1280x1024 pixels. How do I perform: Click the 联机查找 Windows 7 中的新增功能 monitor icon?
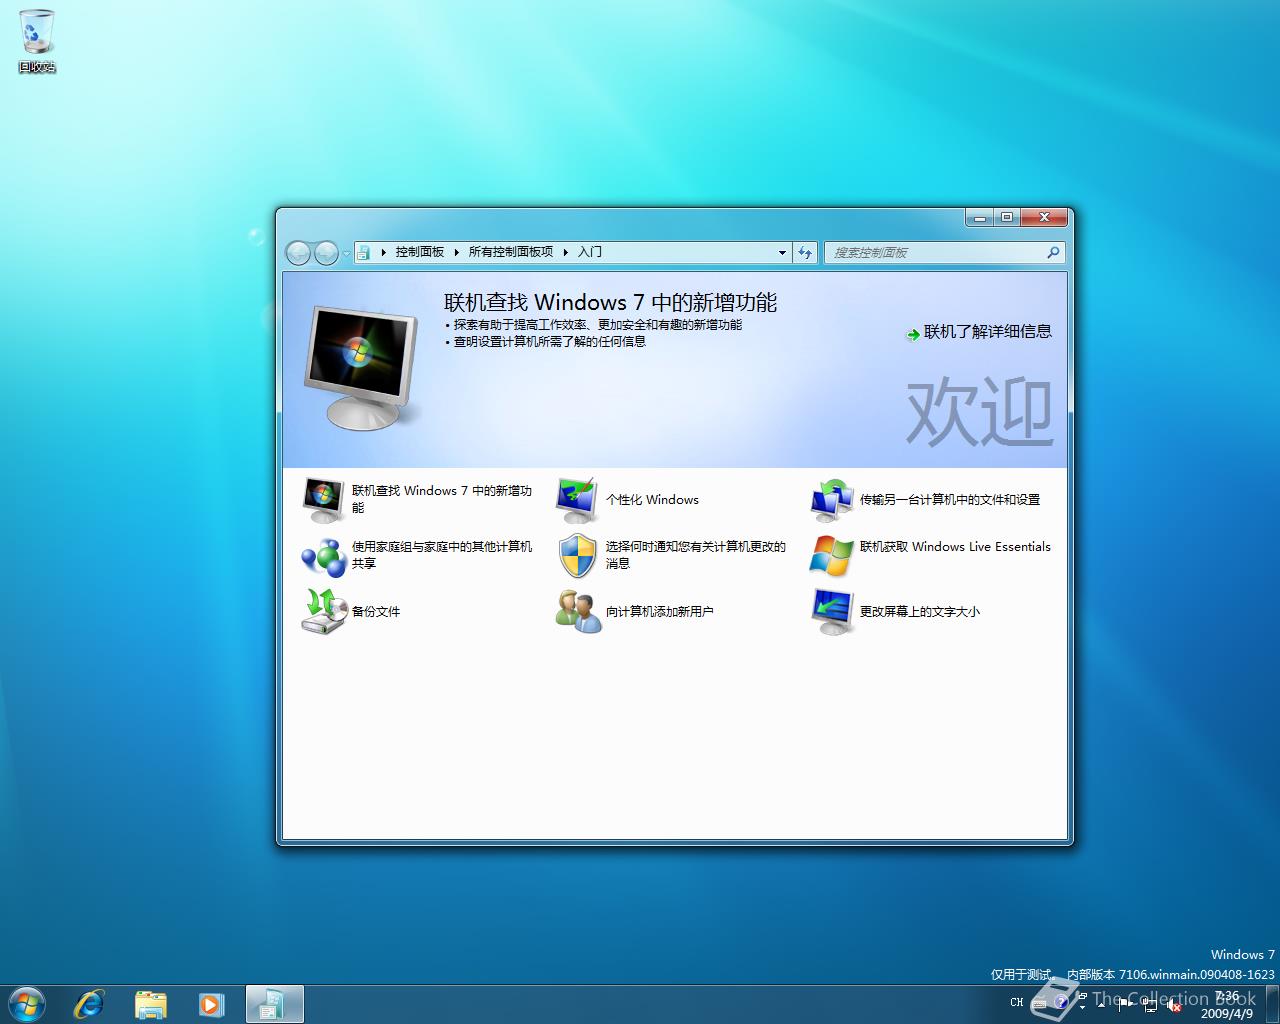pos(323,499)
